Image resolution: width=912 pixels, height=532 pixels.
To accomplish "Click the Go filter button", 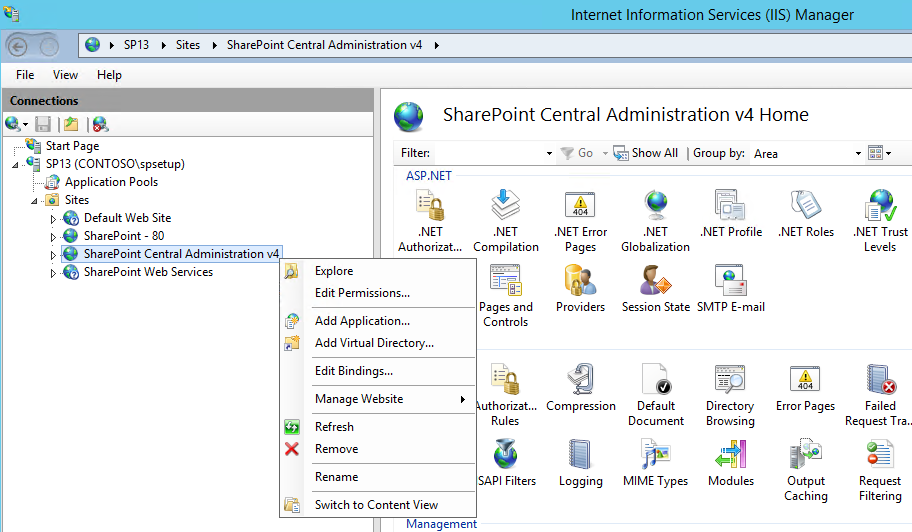I will pos(577,153).
